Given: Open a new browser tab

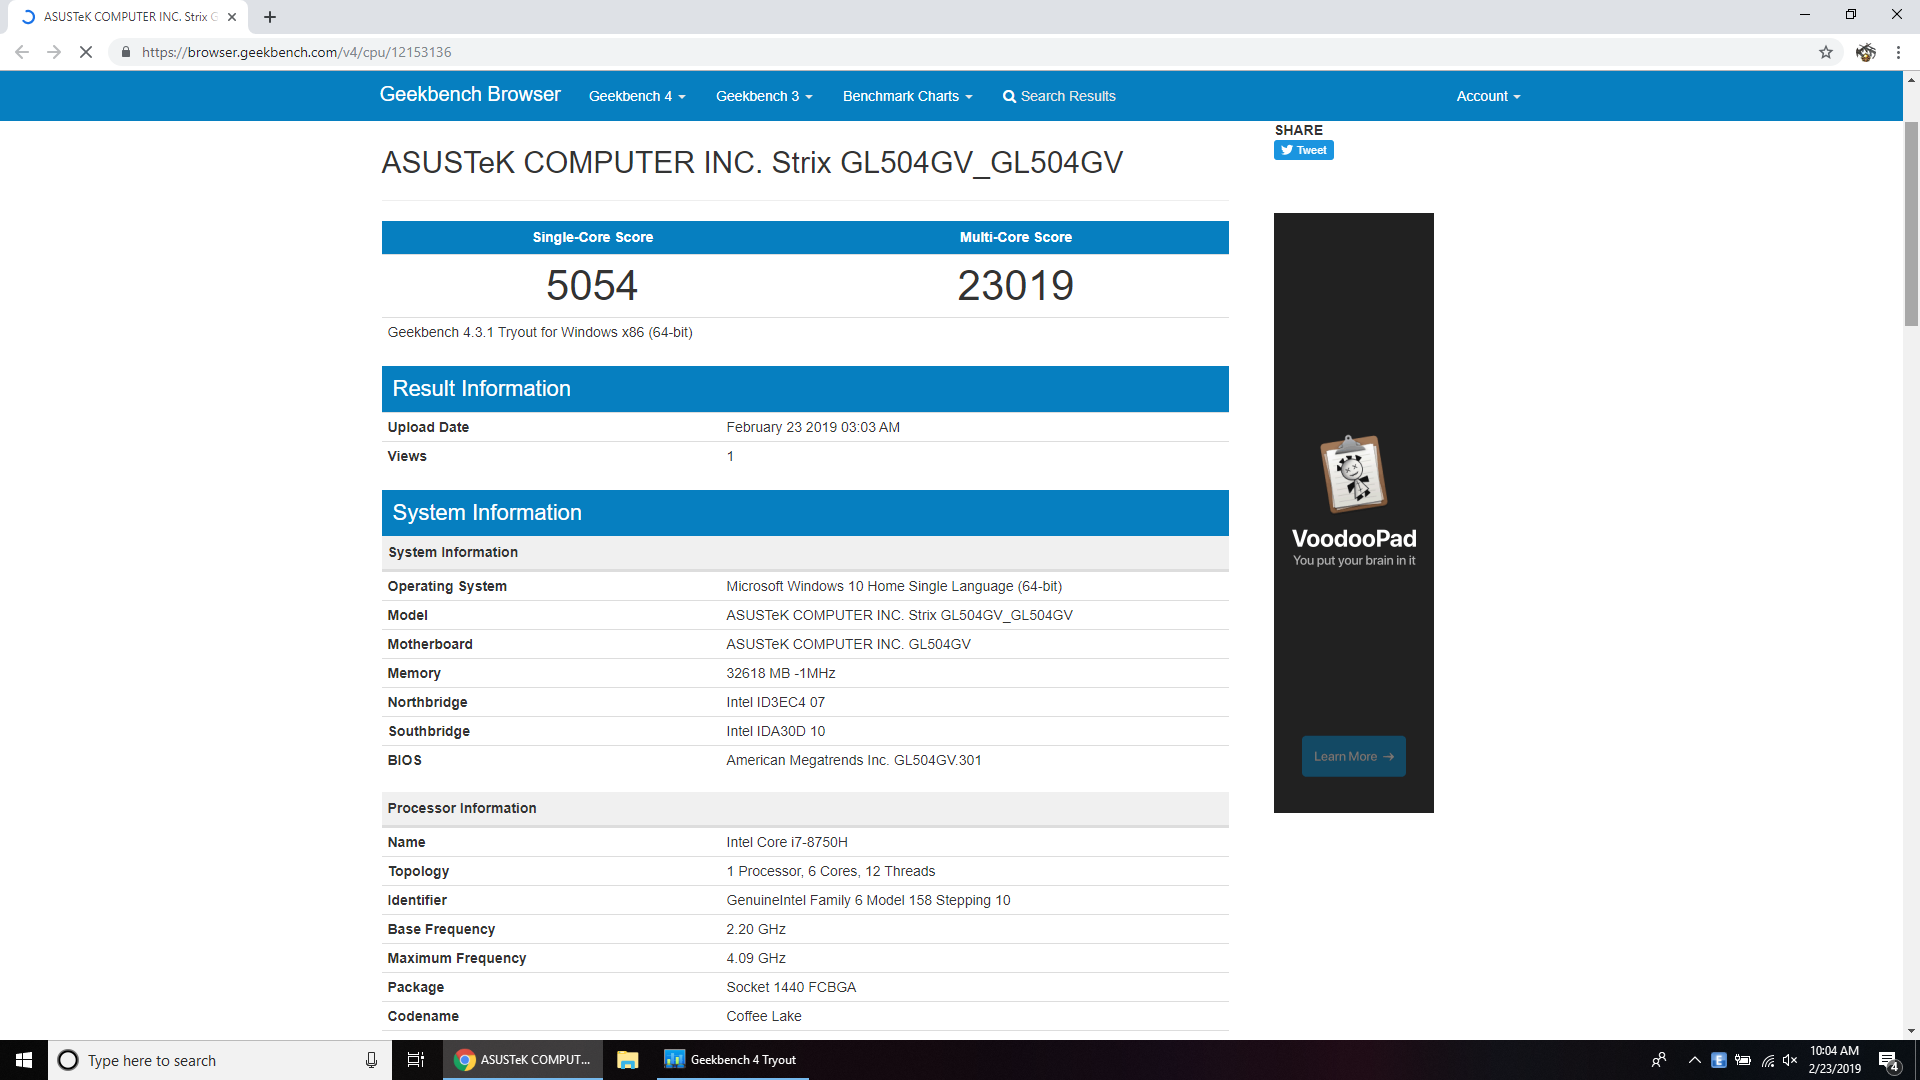Looking at the screenshot, I should coord(270,17).
